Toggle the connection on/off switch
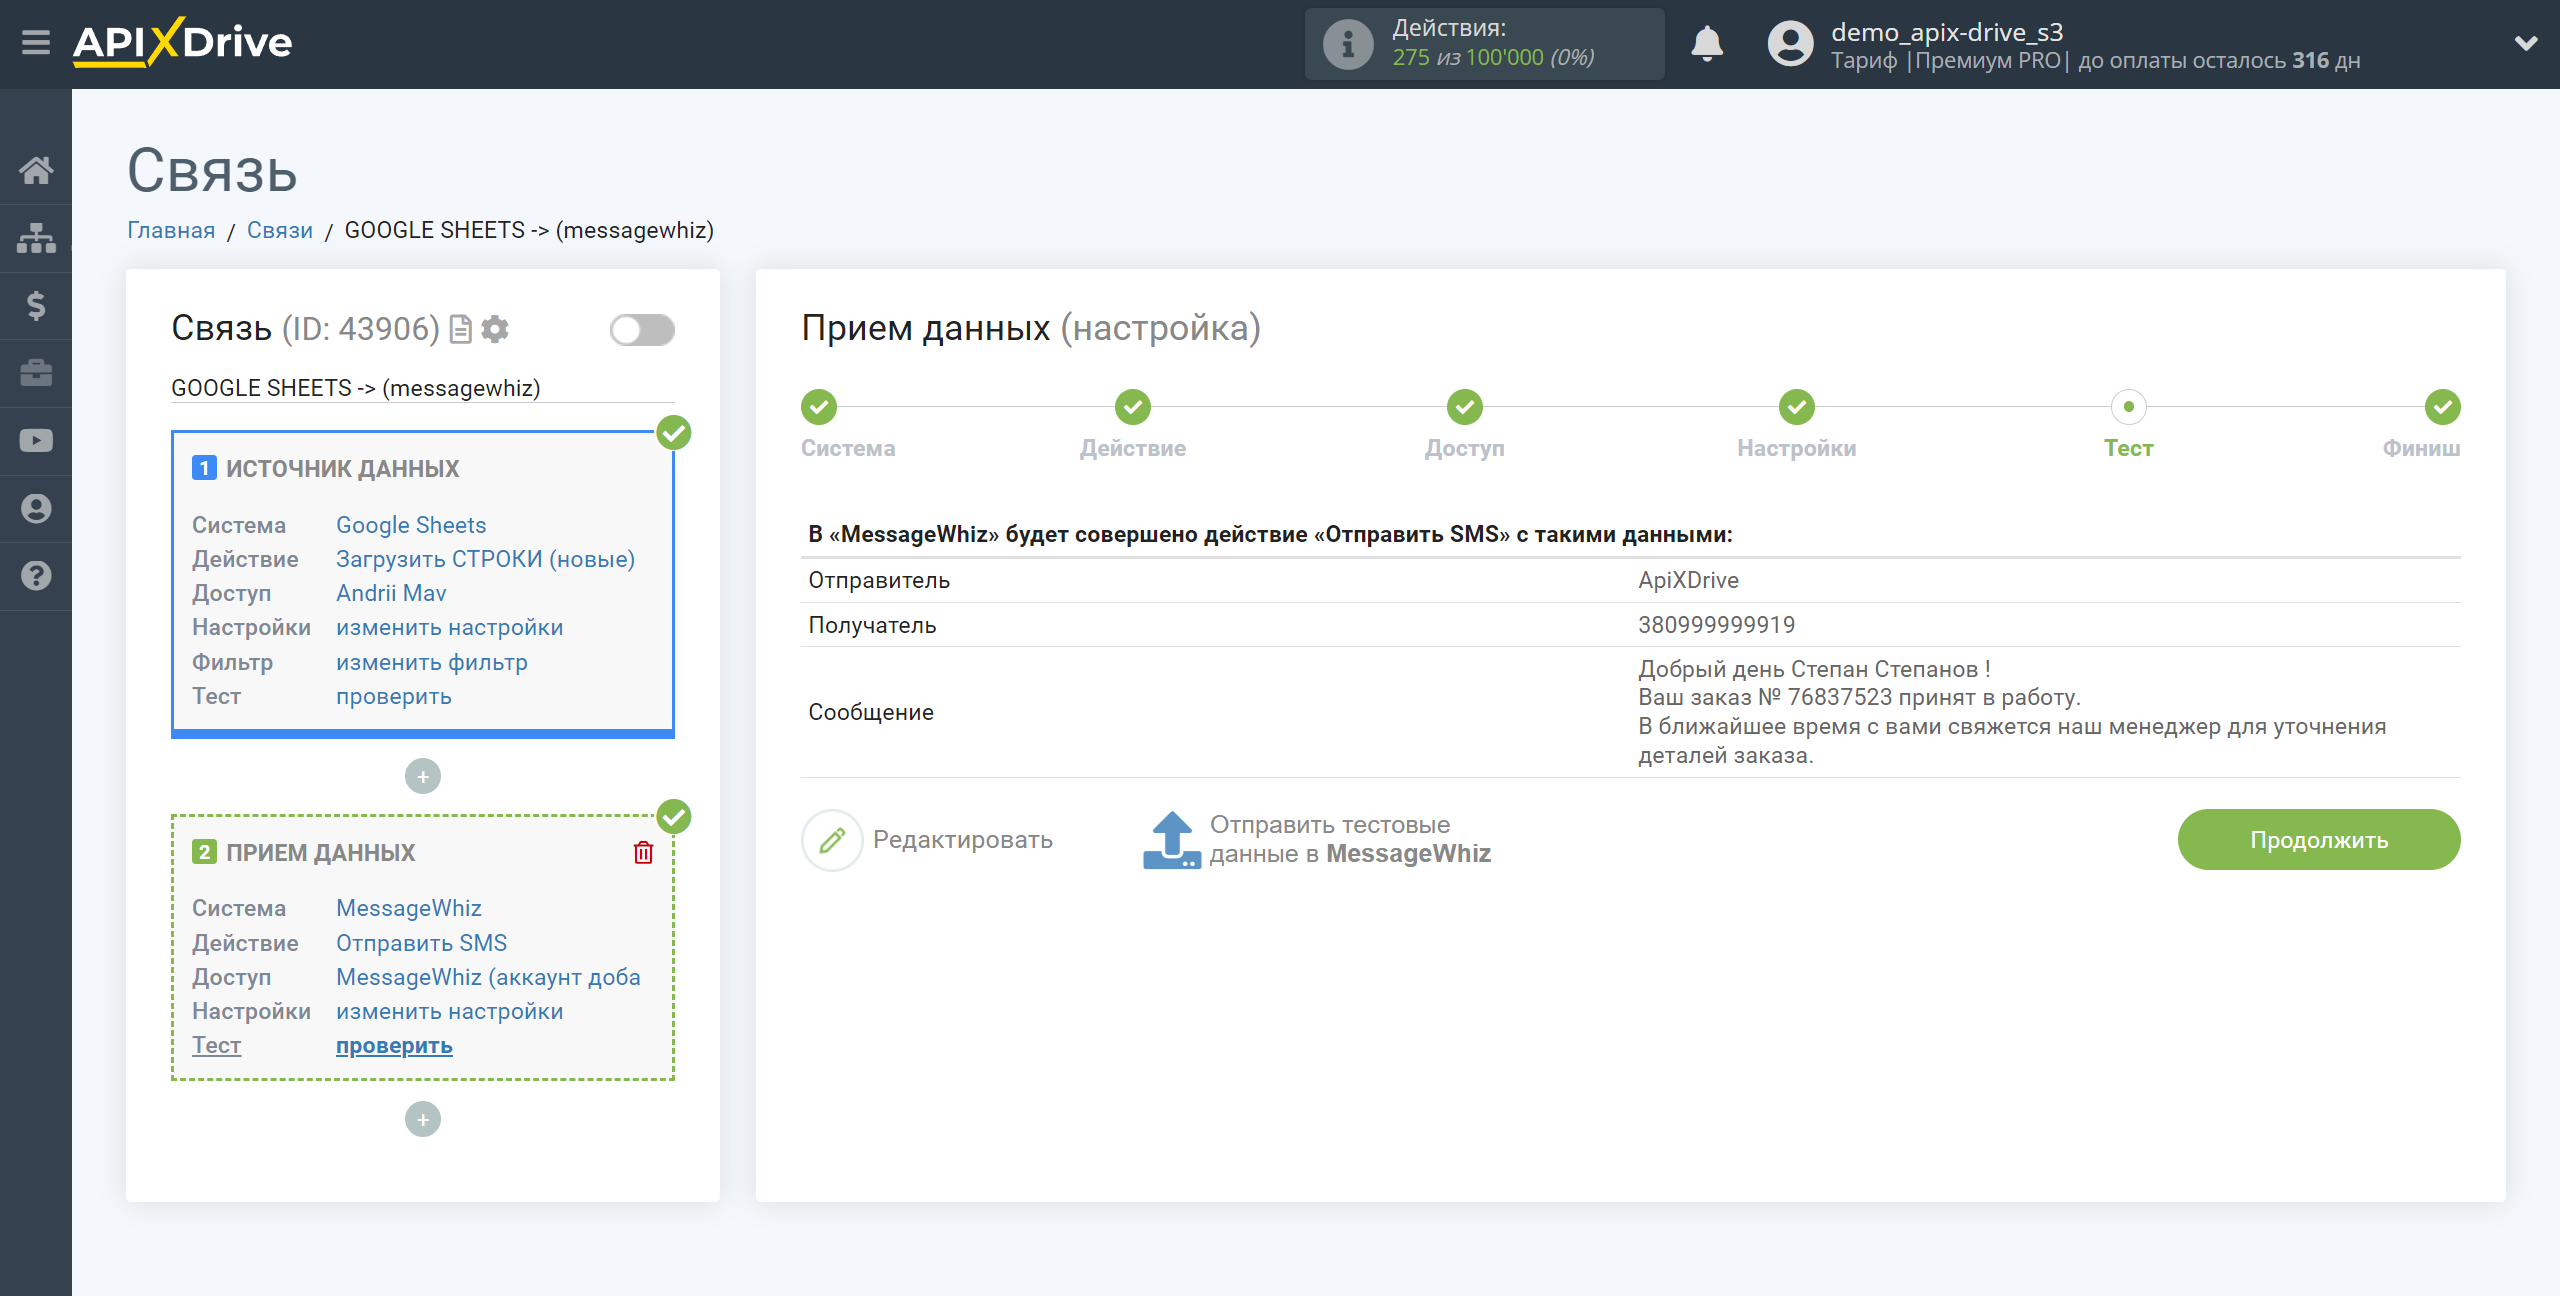Image resolution: width=2560 pixels, height=1296 pixels. coord(642,330)
